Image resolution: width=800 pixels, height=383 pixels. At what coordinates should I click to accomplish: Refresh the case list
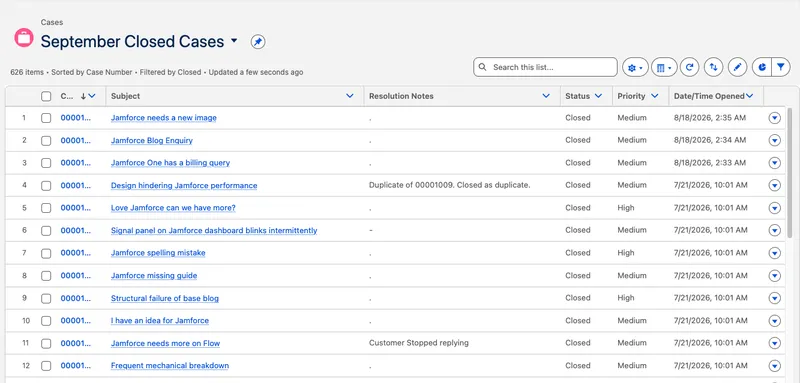[x=689, y=67]
